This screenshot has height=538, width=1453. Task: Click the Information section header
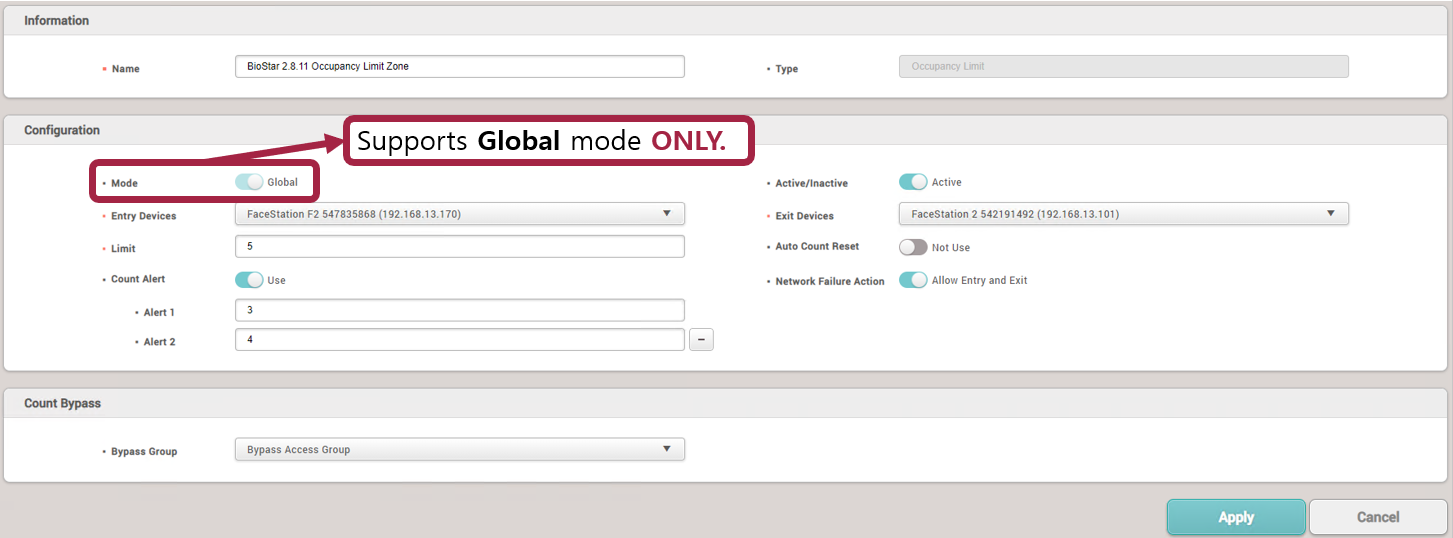click(57, 20)
